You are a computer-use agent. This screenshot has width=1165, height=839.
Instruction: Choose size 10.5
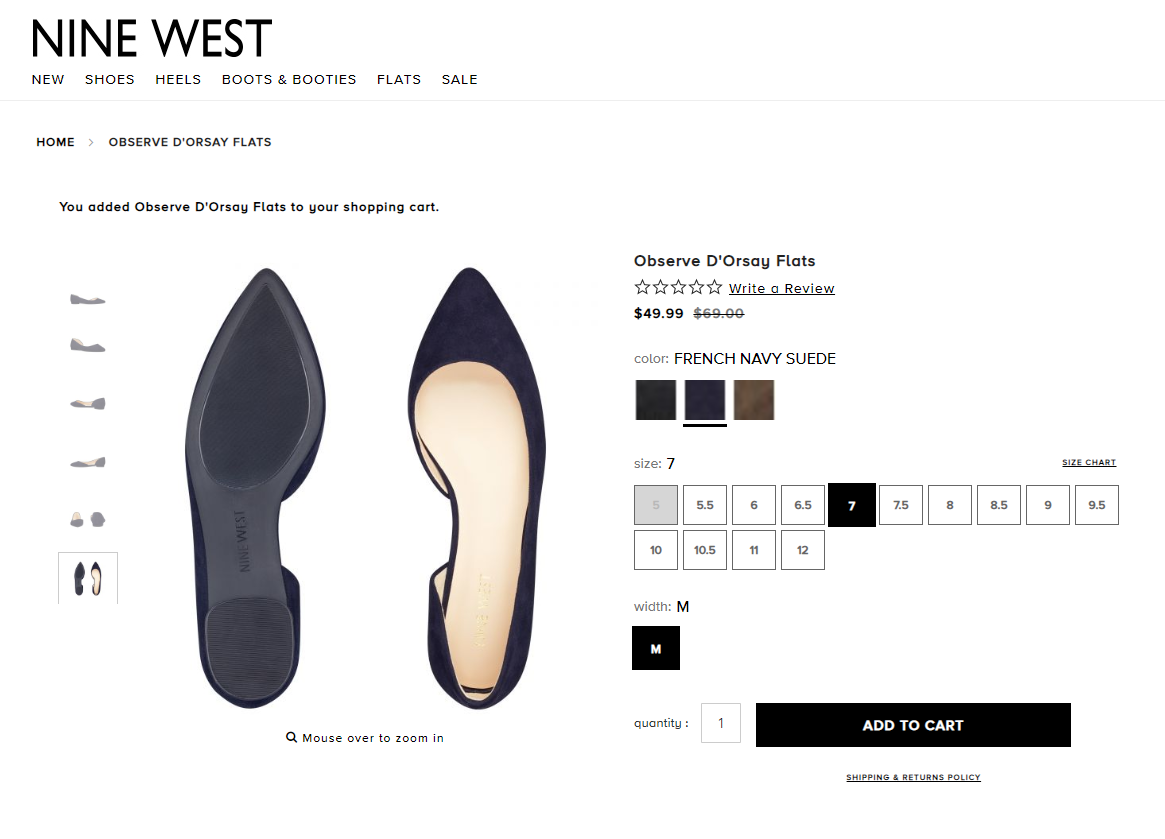coord(705,550)
